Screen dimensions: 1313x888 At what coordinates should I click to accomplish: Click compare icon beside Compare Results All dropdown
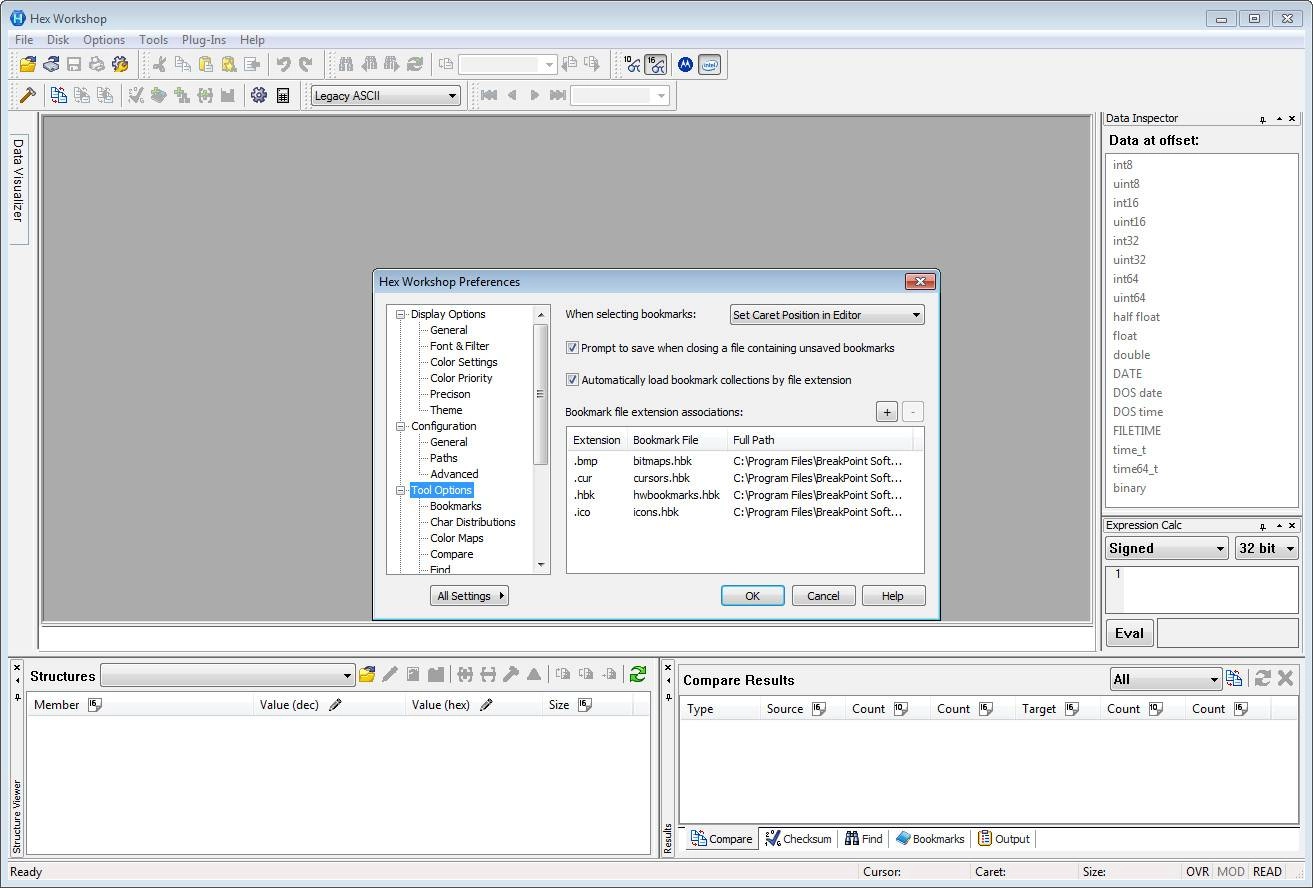[1234, 678]
